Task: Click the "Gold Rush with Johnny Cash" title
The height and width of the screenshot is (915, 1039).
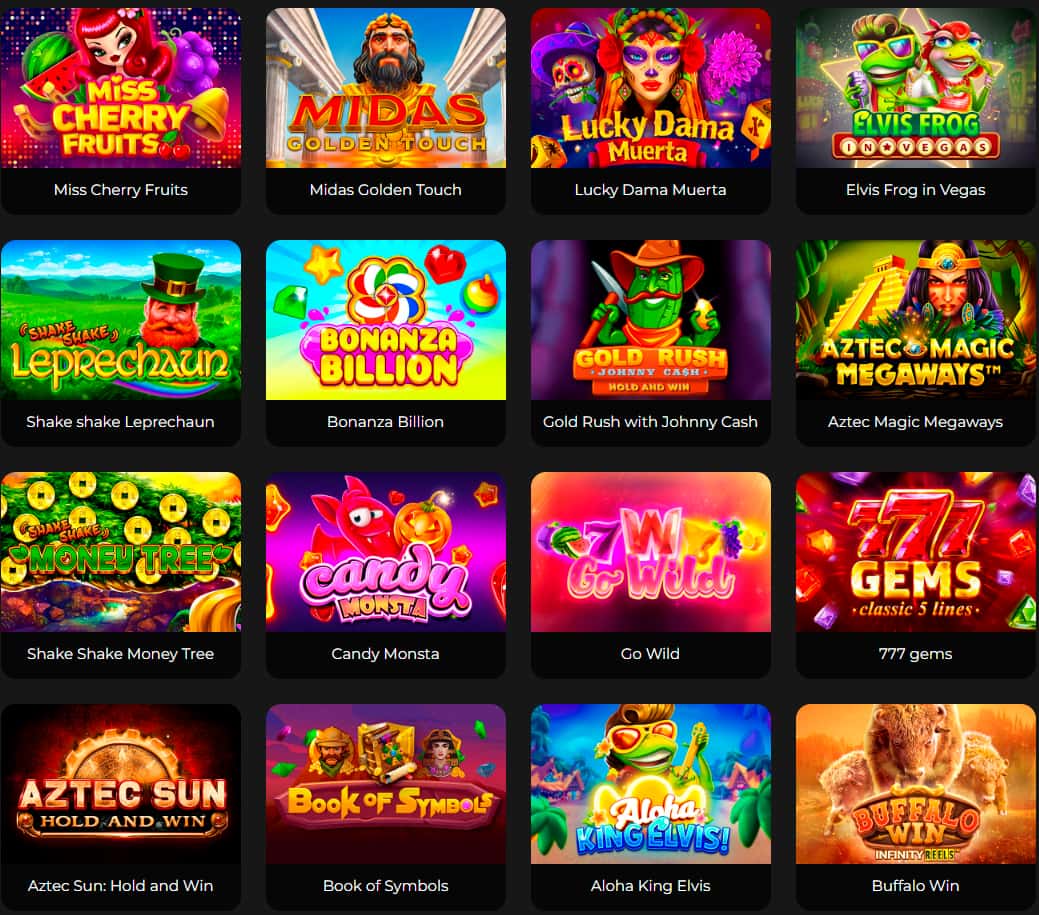Action: point(650,422)
